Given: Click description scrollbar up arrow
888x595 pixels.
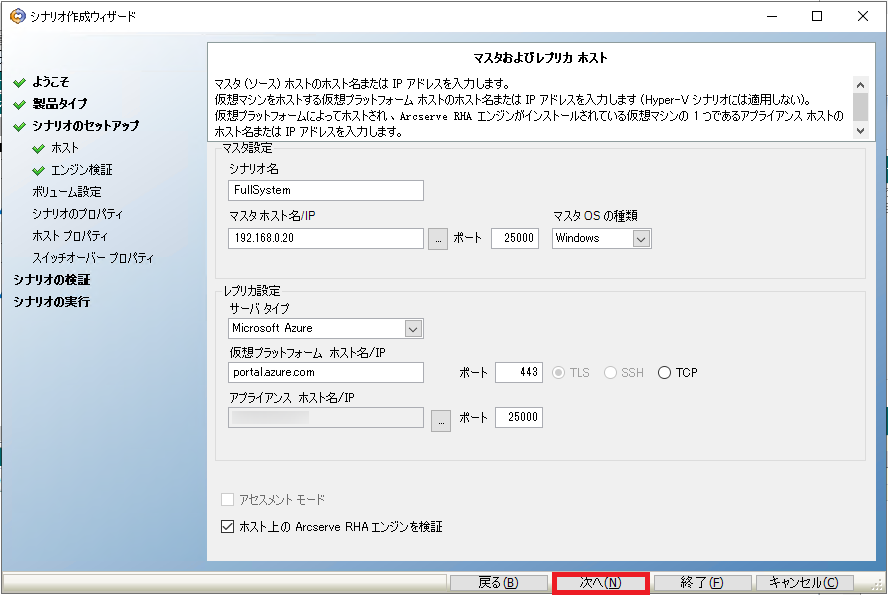Looking at the screenshot, I should click(860, 85).
